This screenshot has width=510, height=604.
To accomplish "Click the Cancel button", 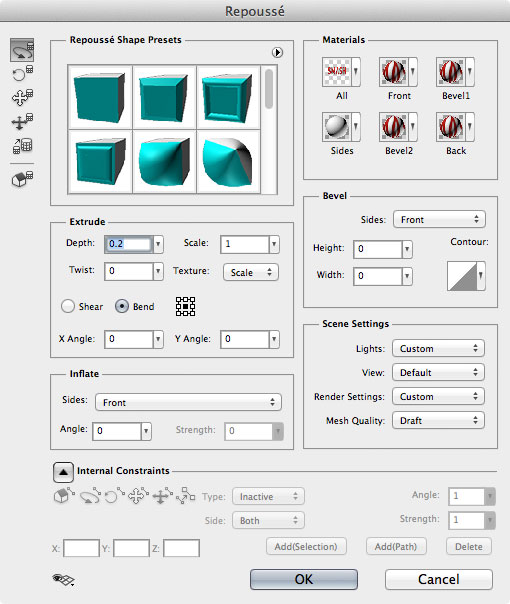I will [439, 579].
